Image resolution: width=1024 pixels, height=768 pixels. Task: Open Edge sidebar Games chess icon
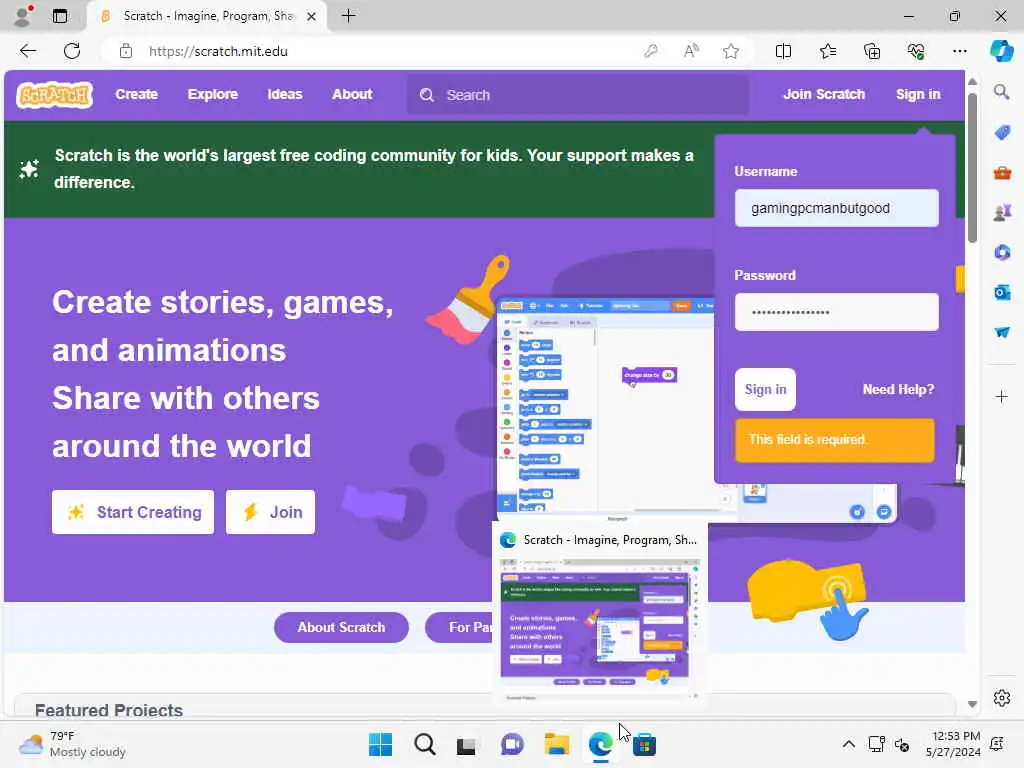(1001, 212)
